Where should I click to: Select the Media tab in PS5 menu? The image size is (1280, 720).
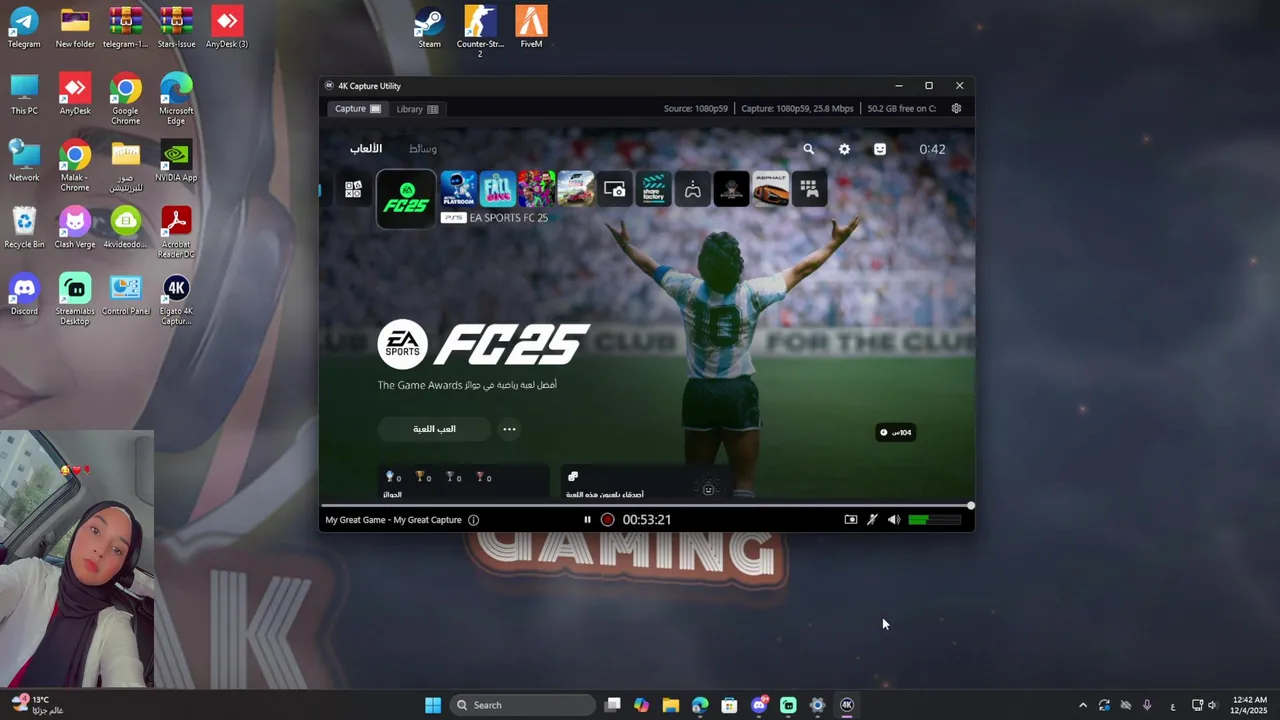[422, 149]
